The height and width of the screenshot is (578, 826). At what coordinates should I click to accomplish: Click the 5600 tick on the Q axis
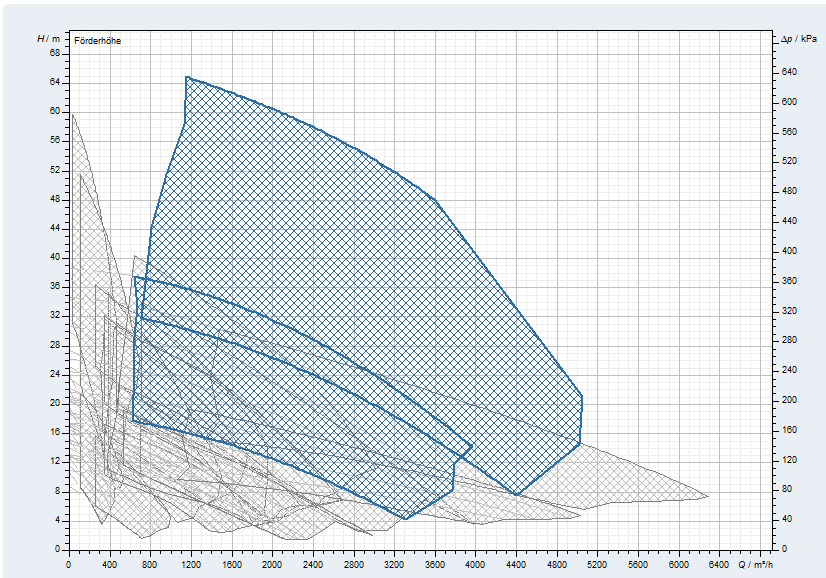(638, 565)
